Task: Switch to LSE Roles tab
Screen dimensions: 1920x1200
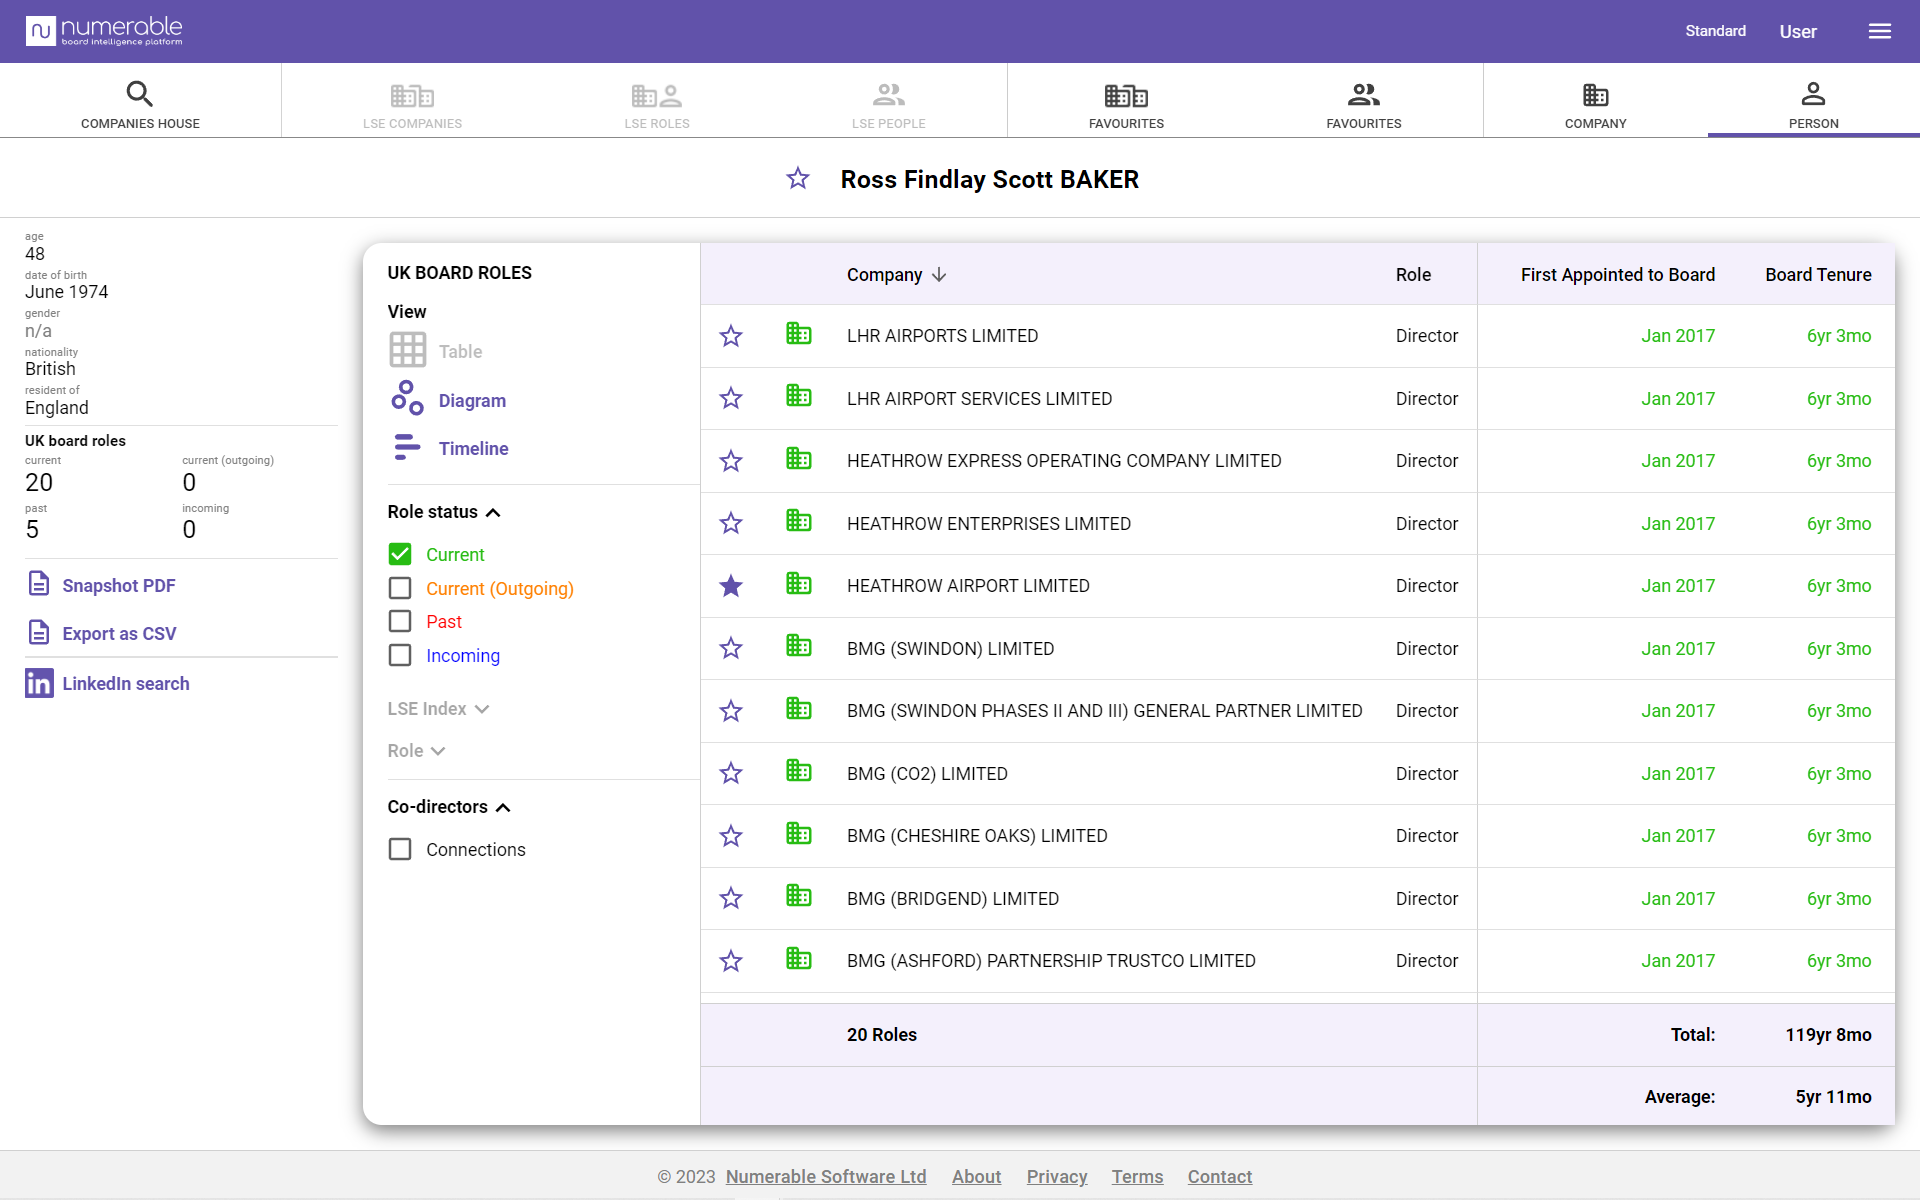Action: (657, 104)
